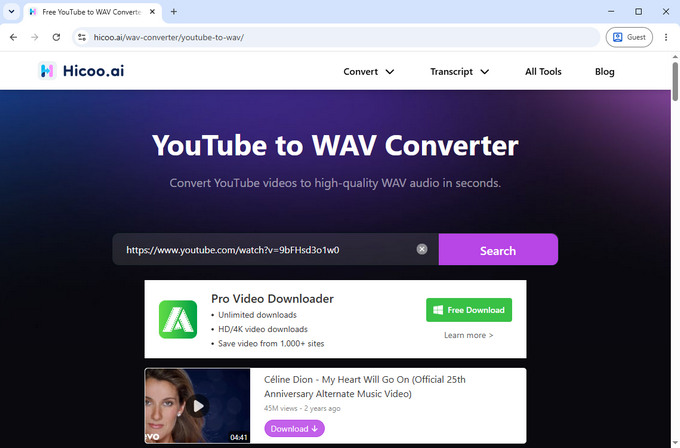
Task: Click the Pro Video Downloader heading
Action: (x=272, y=299)
